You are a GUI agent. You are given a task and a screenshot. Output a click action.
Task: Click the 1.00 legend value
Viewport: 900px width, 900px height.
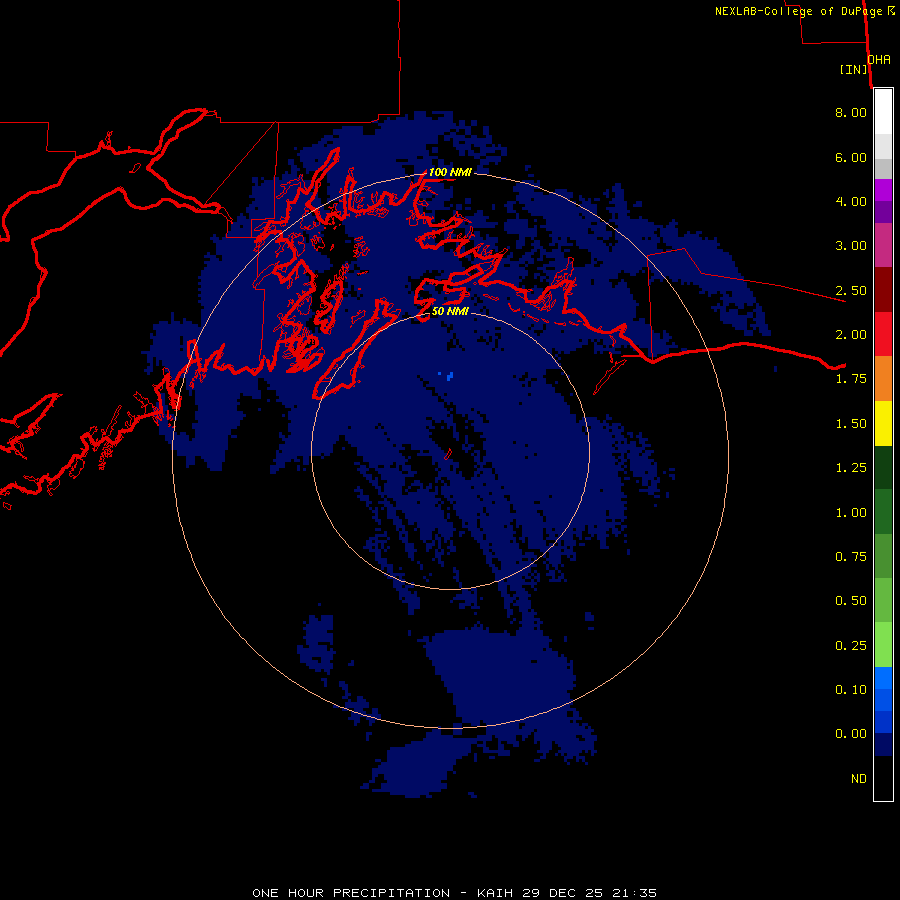click(x=851, y=513)
